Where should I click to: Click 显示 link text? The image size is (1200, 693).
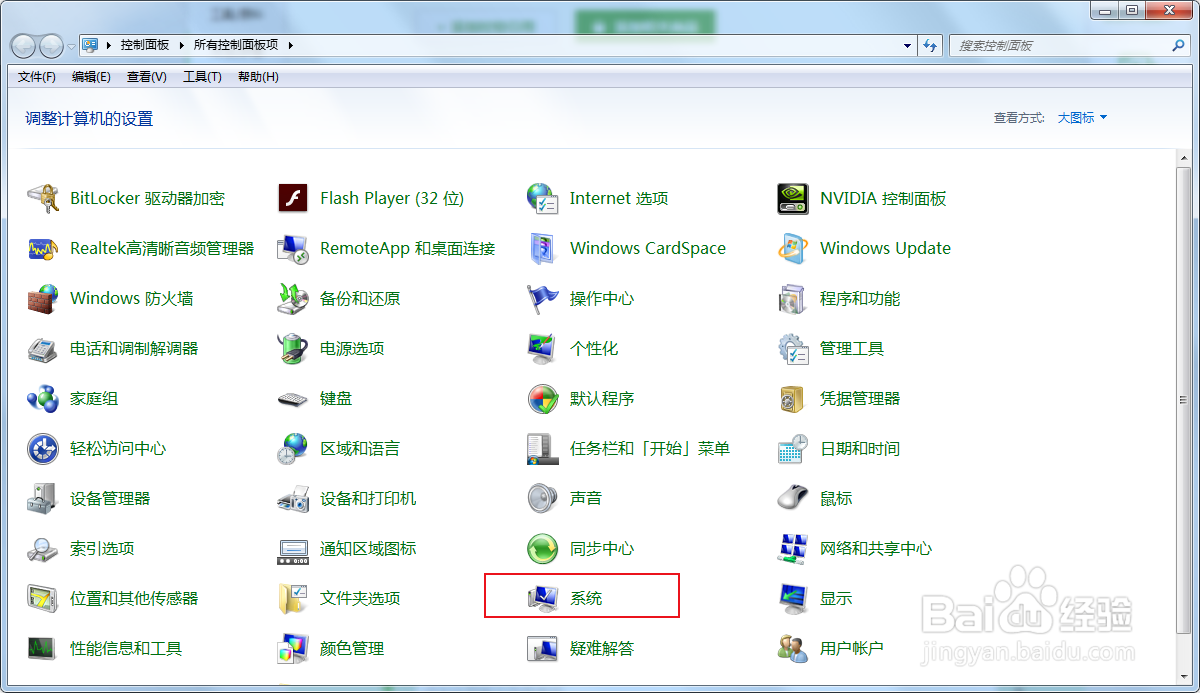click(x=836, y=598)
